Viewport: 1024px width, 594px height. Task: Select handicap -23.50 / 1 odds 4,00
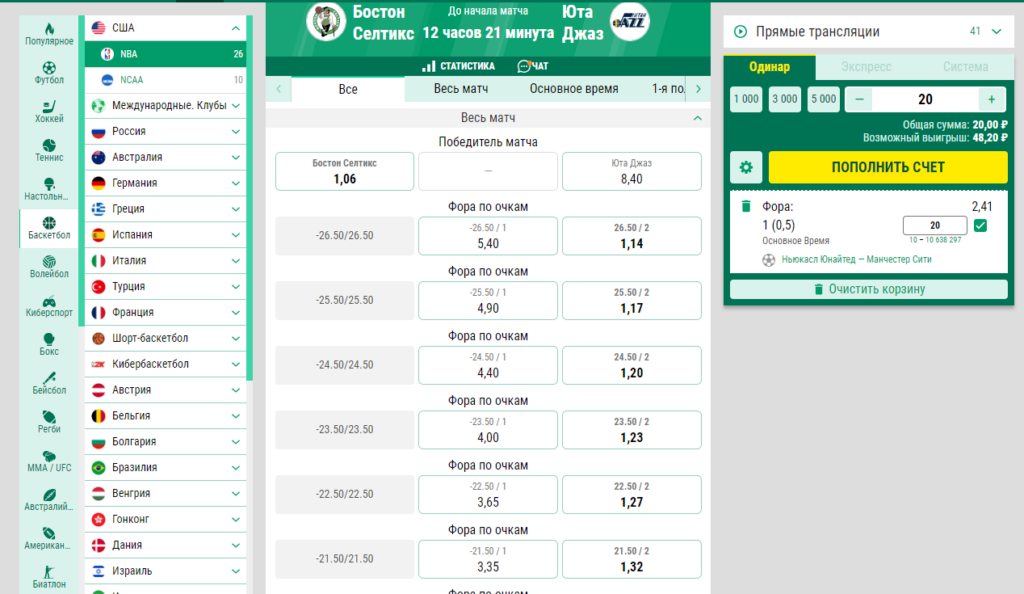(488, 430)
